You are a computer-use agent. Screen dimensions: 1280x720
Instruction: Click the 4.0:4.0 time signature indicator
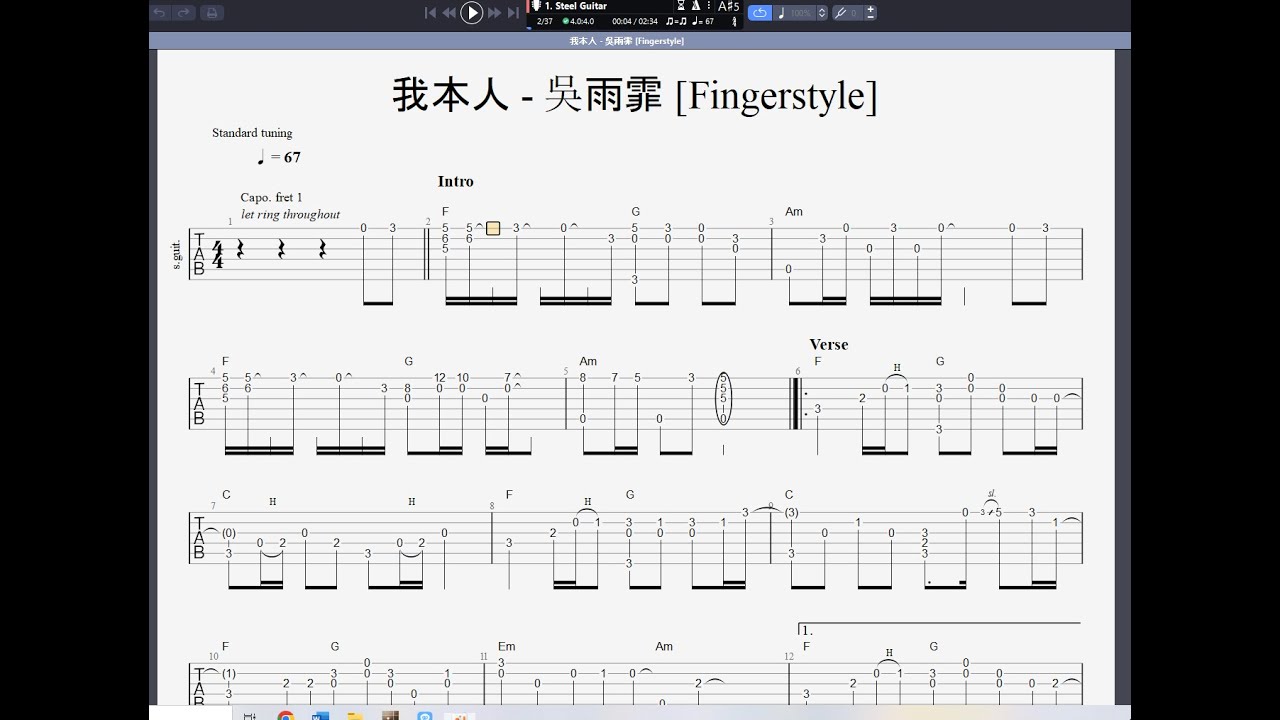tap(580, 21)
